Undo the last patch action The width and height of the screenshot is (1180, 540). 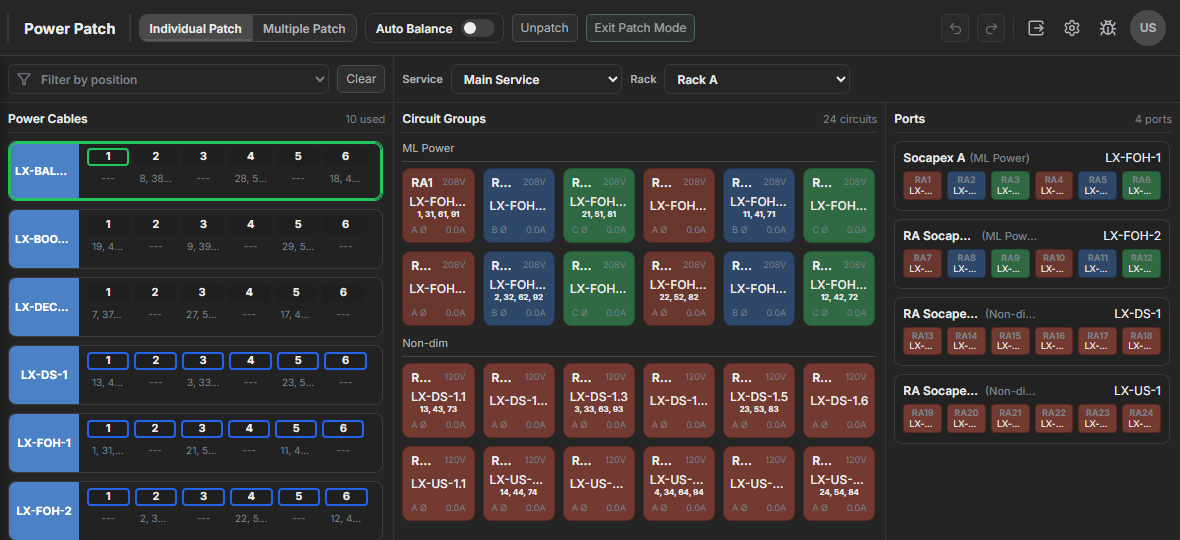955,28
